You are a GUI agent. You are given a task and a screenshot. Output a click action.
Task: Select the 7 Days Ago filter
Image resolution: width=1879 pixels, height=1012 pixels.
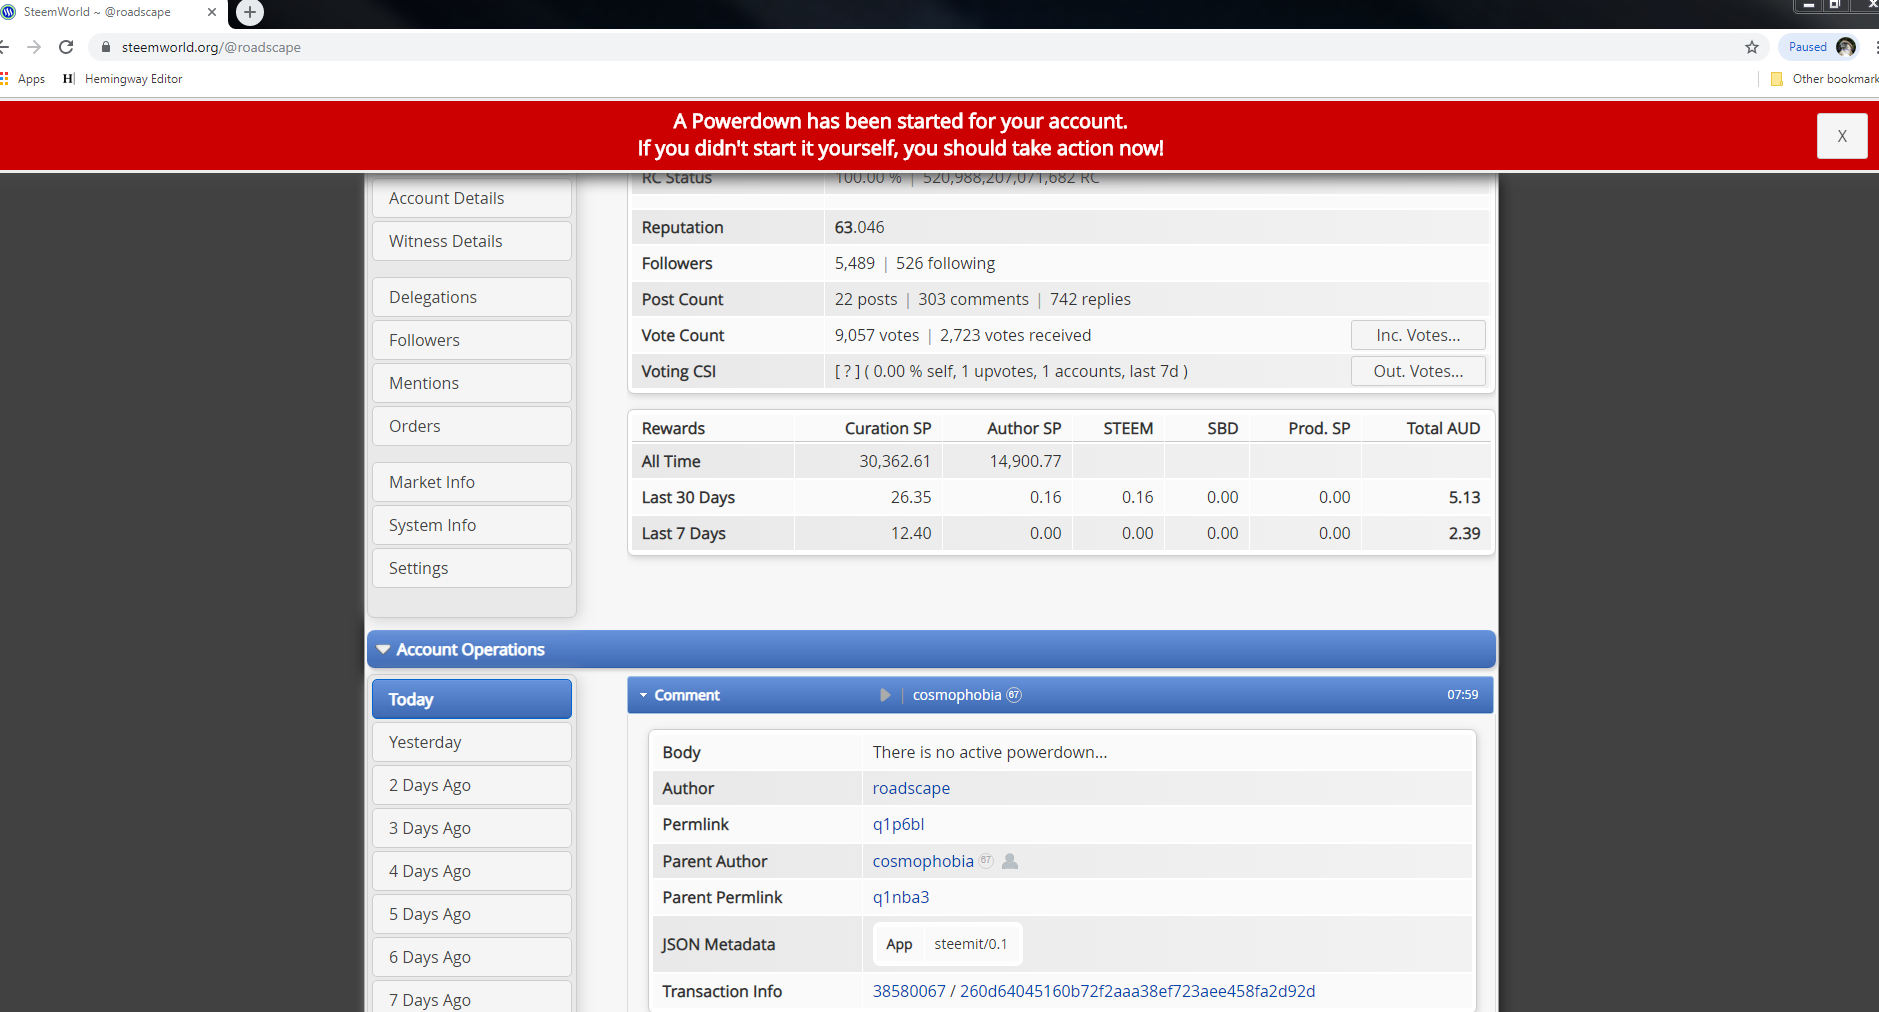click(x=472, y=998)
